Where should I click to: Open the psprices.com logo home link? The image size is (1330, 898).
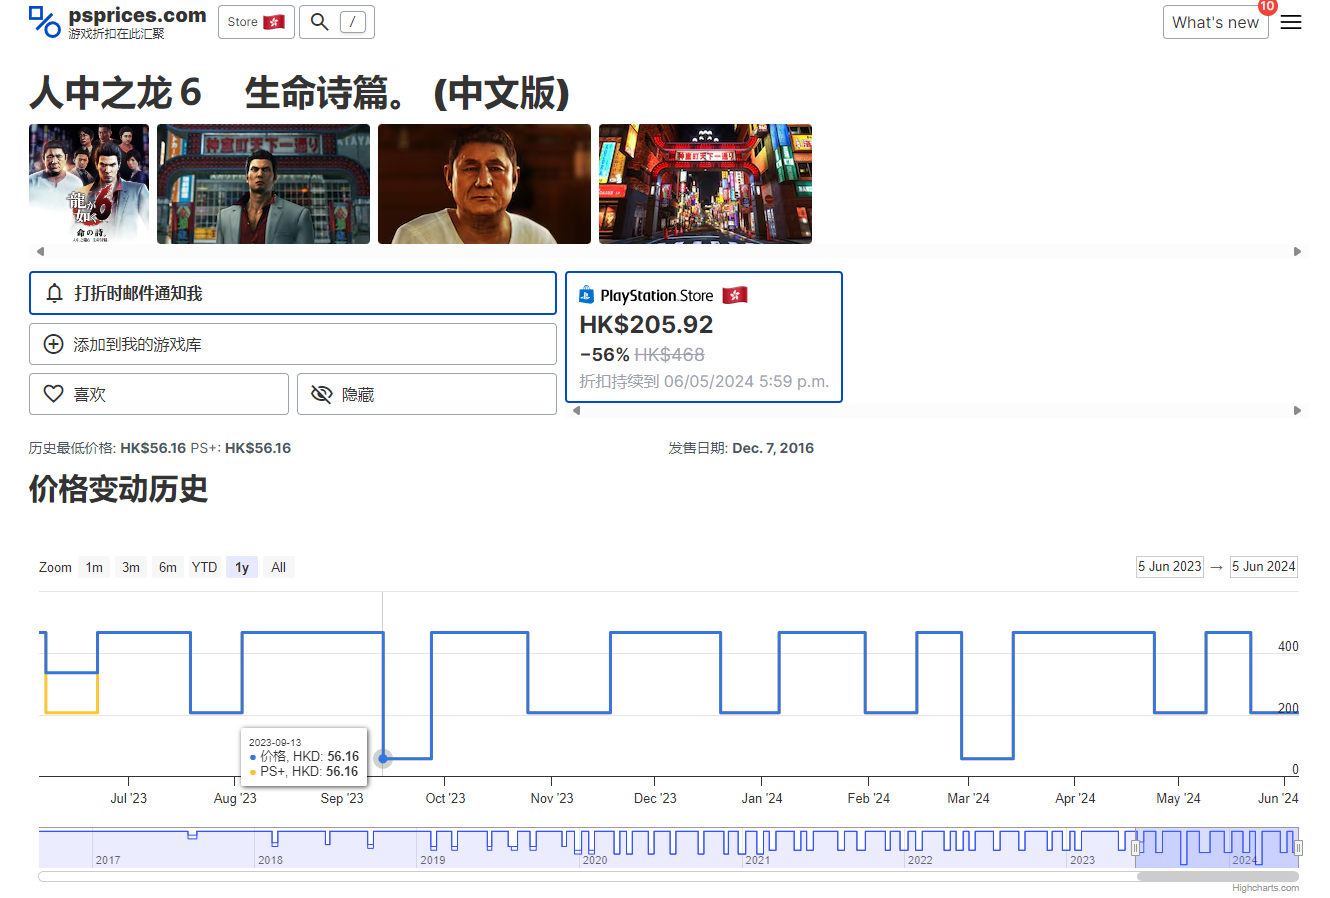click(x=117, y=22)
